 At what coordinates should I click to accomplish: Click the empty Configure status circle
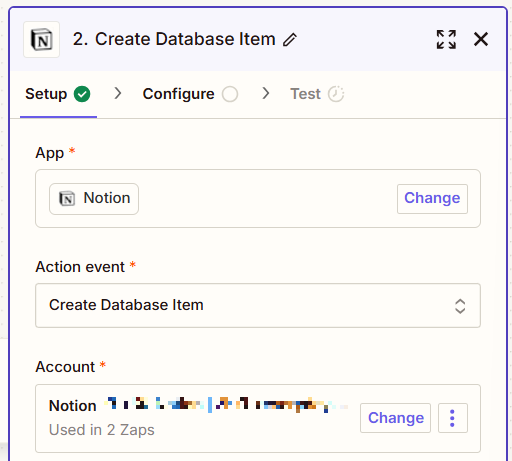tap(230, 94)
